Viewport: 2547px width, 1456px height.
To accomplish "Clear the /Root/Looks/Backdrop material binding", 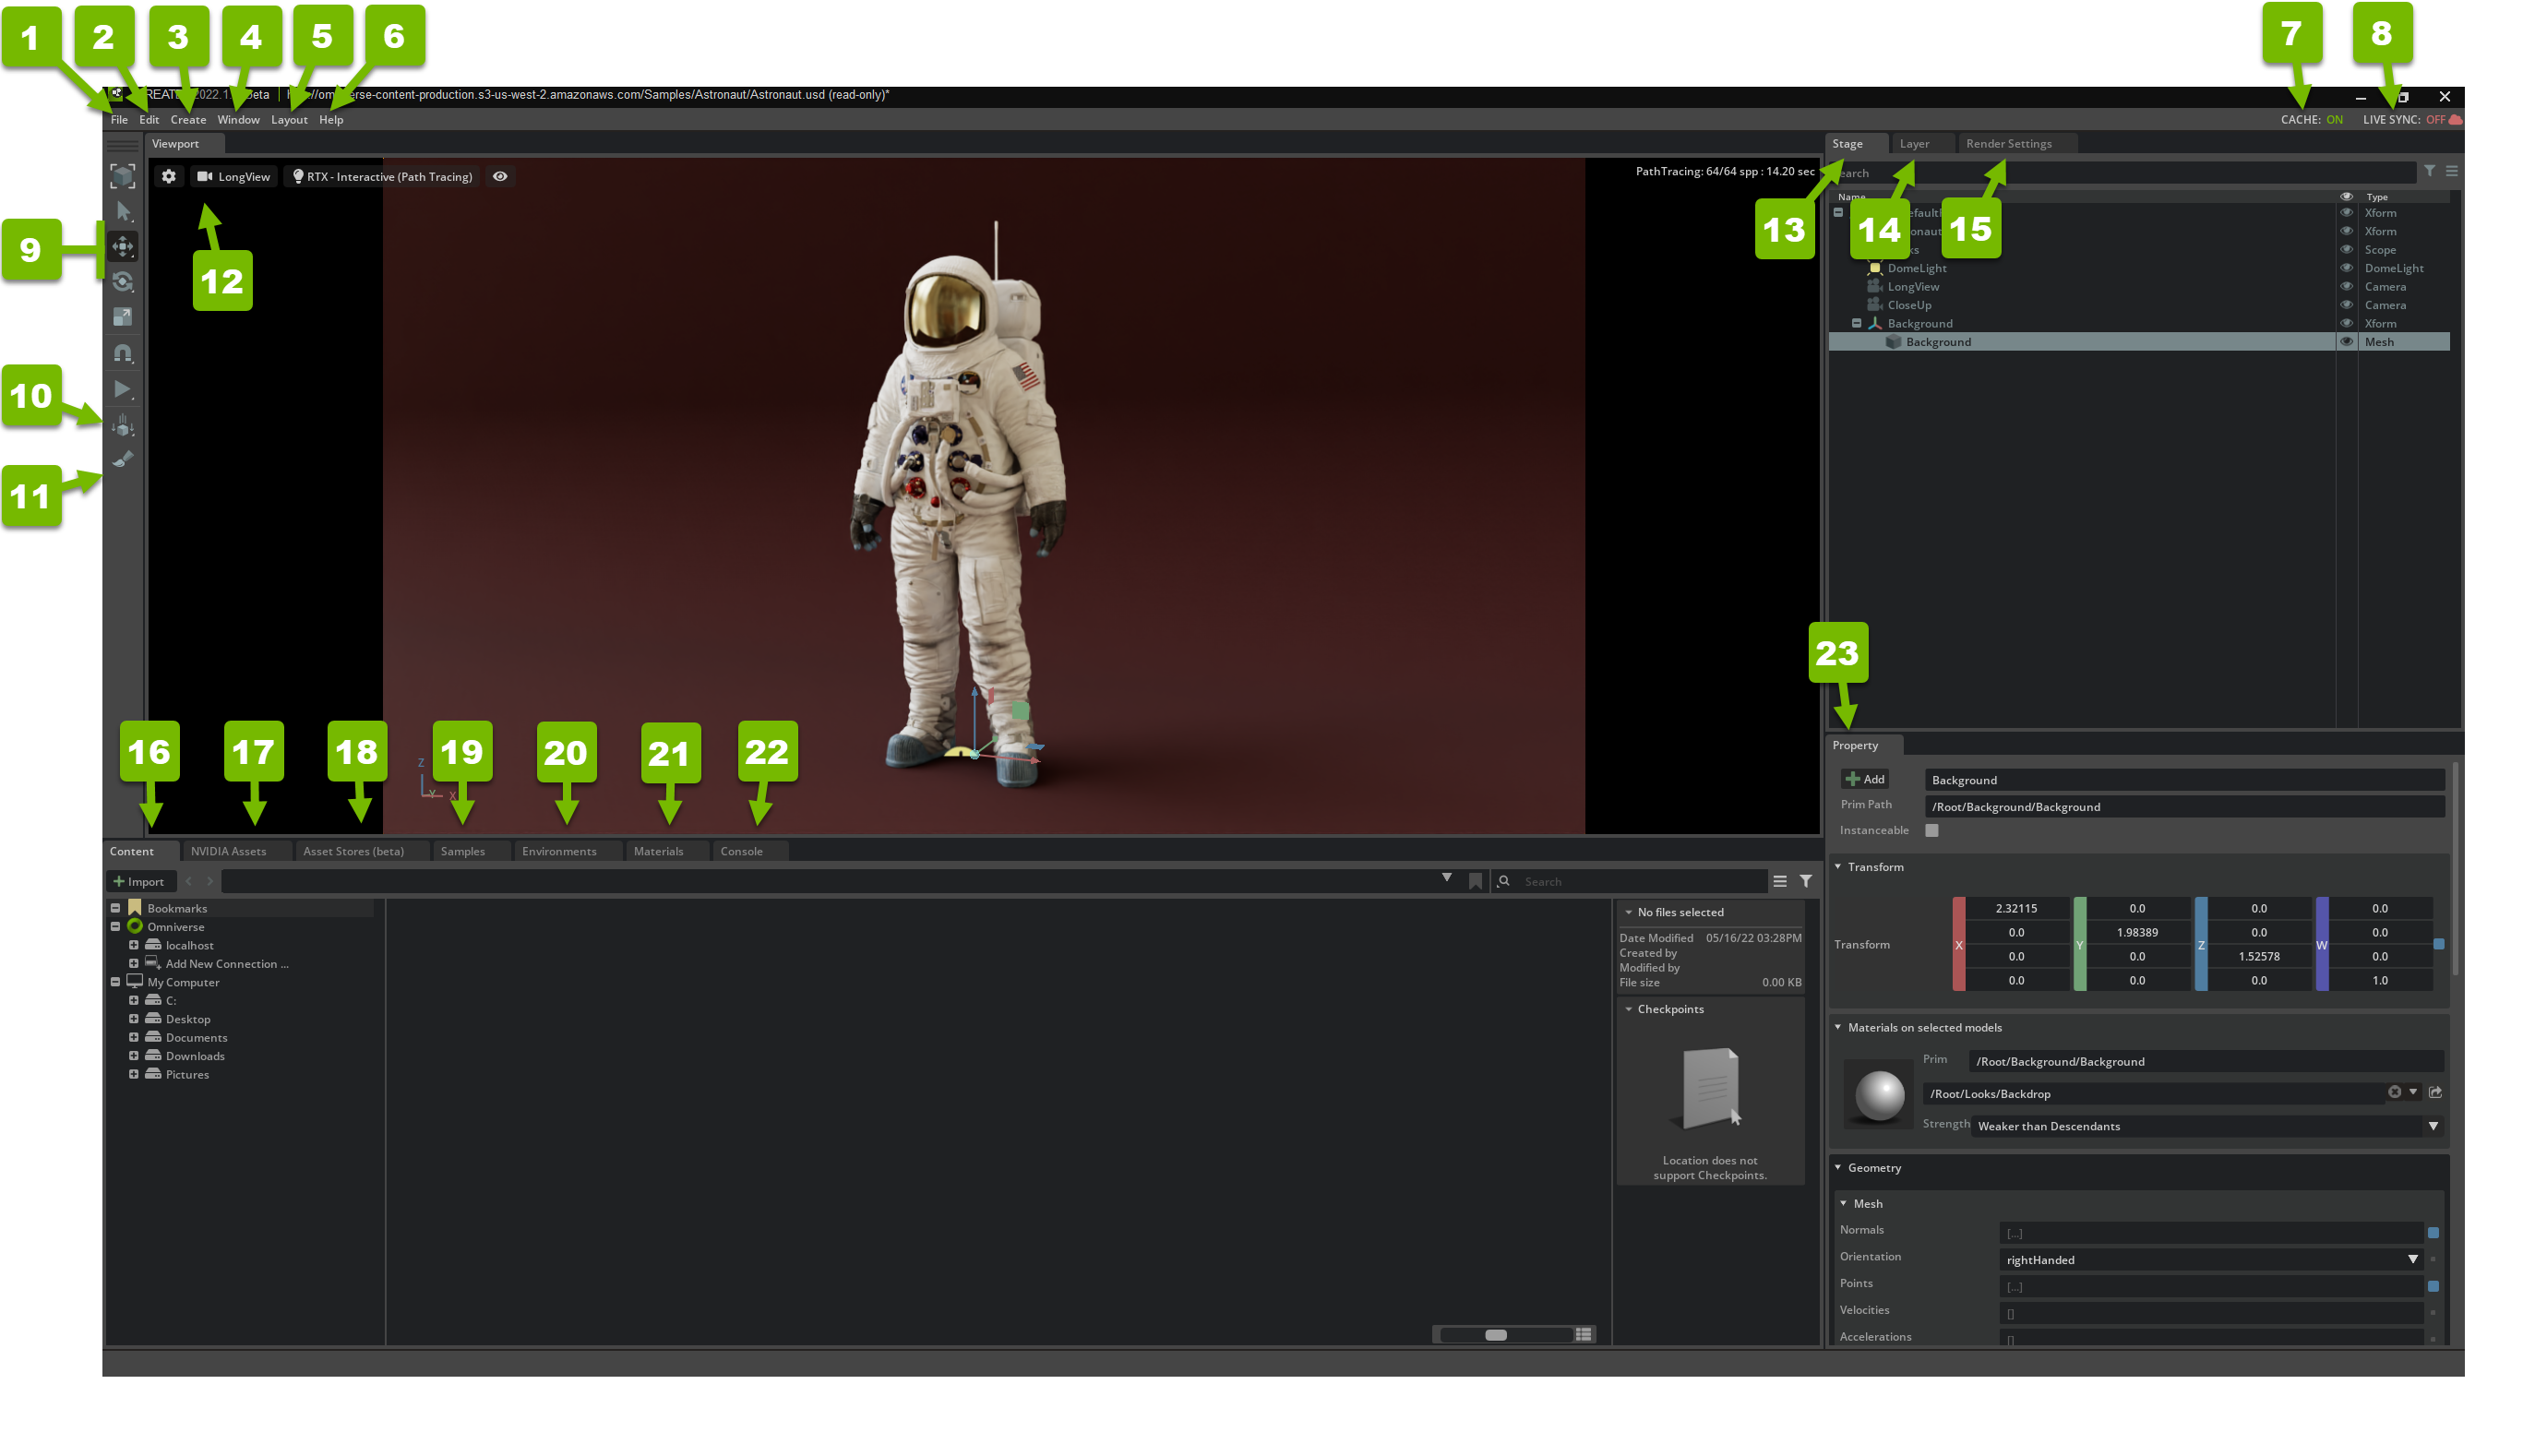I will click(2395, 1093).
